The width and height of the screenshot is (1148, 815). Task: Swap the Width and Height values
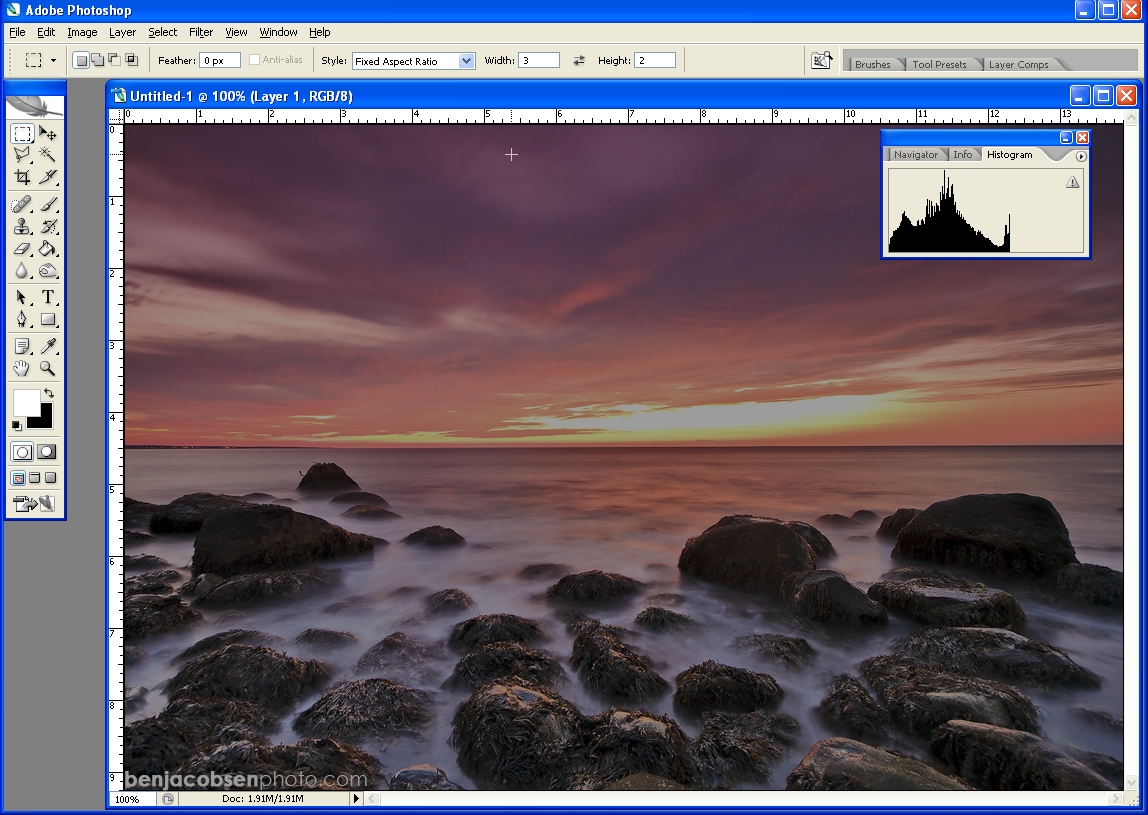pyautogui.click(x=579, y=61)
